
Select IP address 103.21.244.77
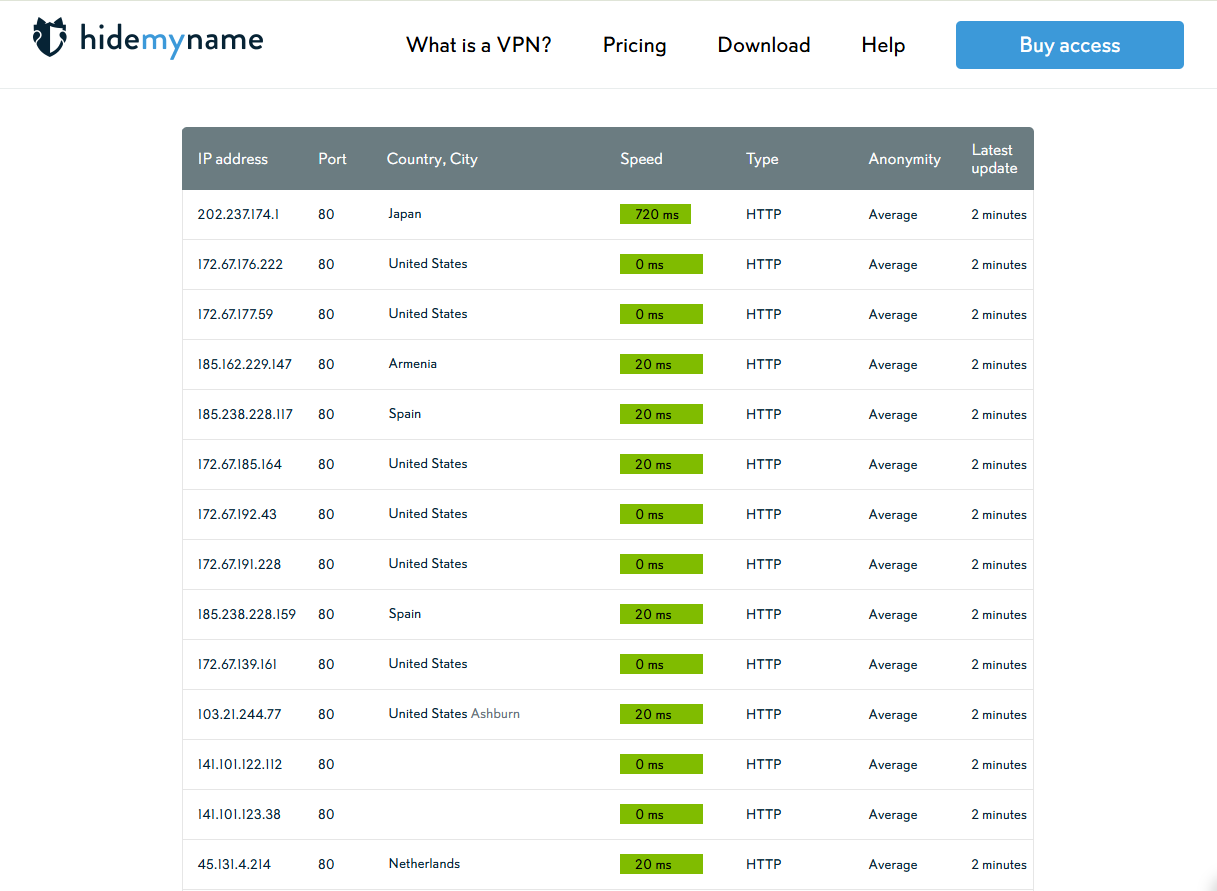[x=240, y=714]
